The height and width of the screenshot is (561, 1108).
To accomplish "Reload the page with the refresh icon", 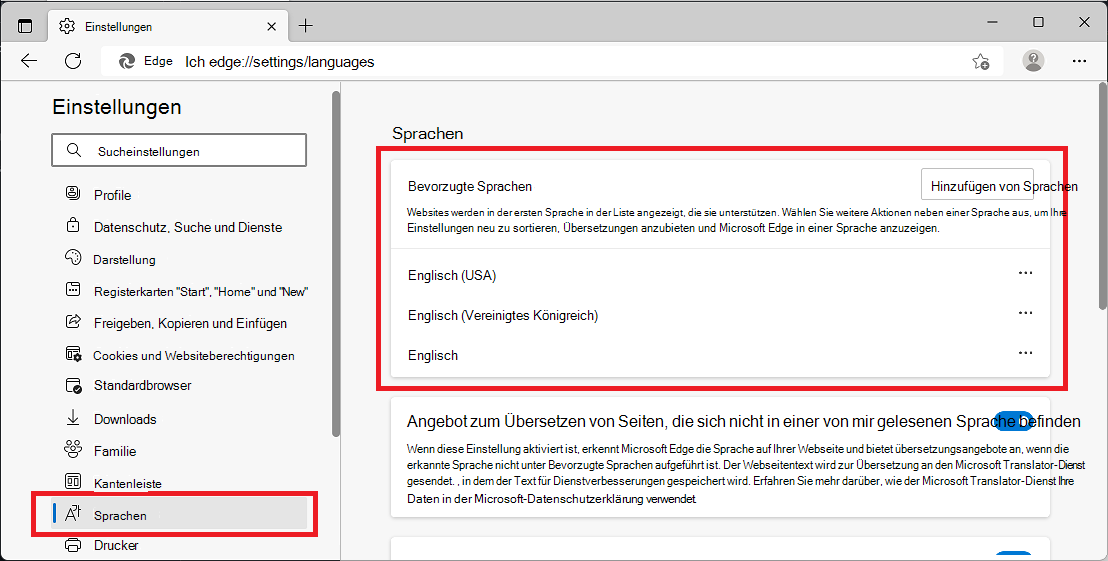I will click(x=73, y=61).
